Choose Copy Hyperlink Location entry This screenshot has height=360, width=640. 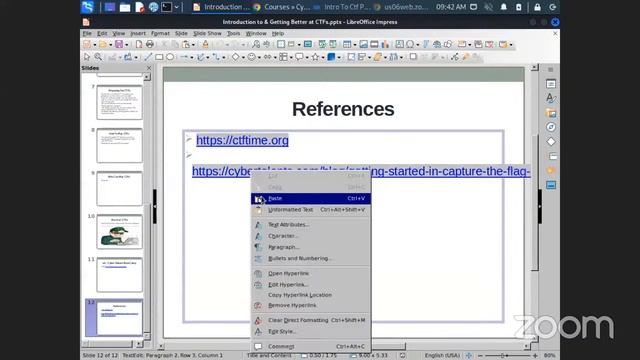311,295
